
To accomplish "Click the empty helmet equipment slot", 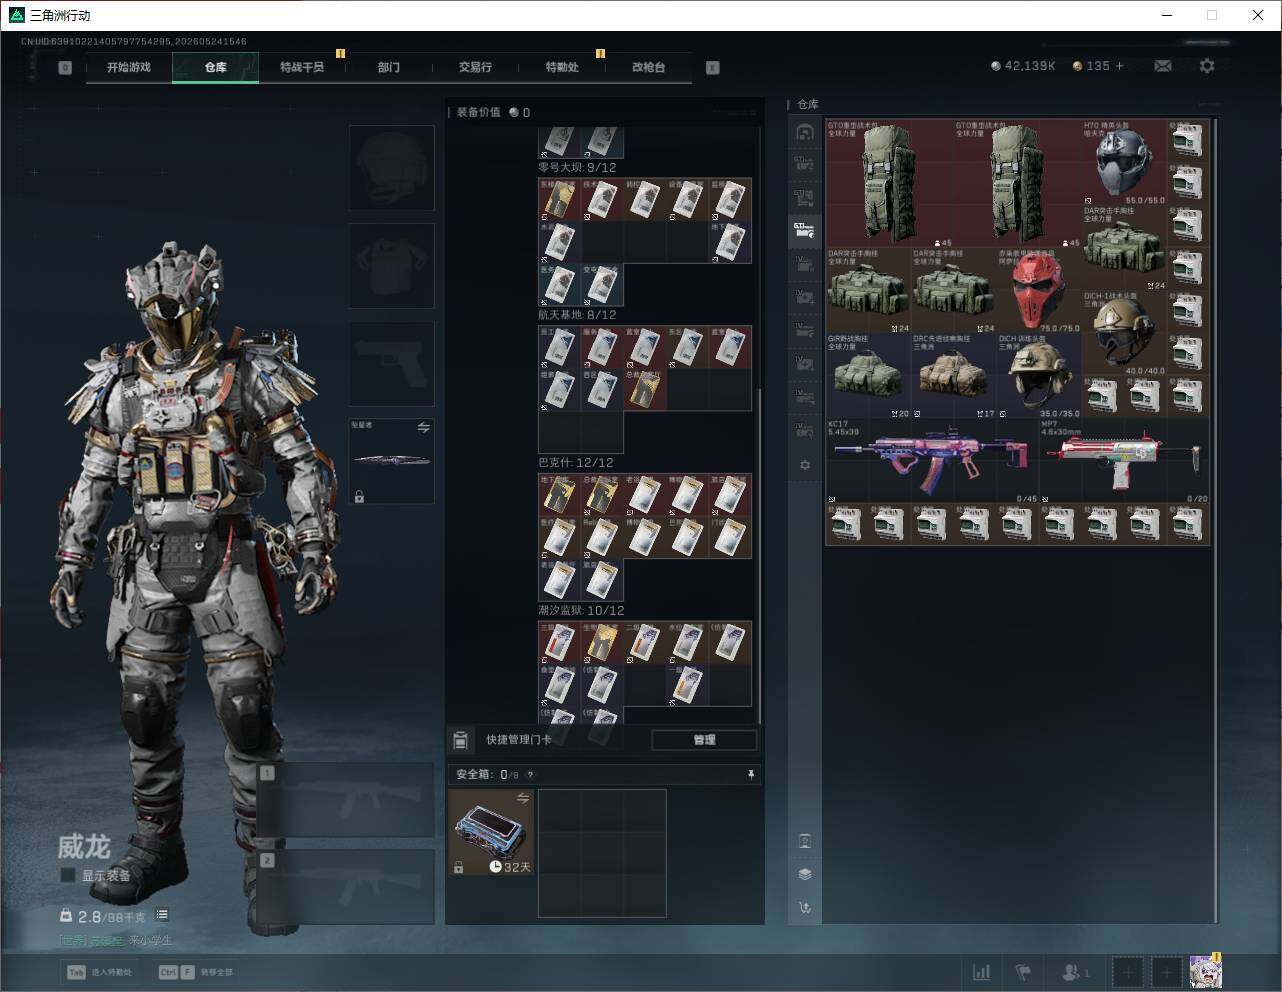I will pos(392,167).
